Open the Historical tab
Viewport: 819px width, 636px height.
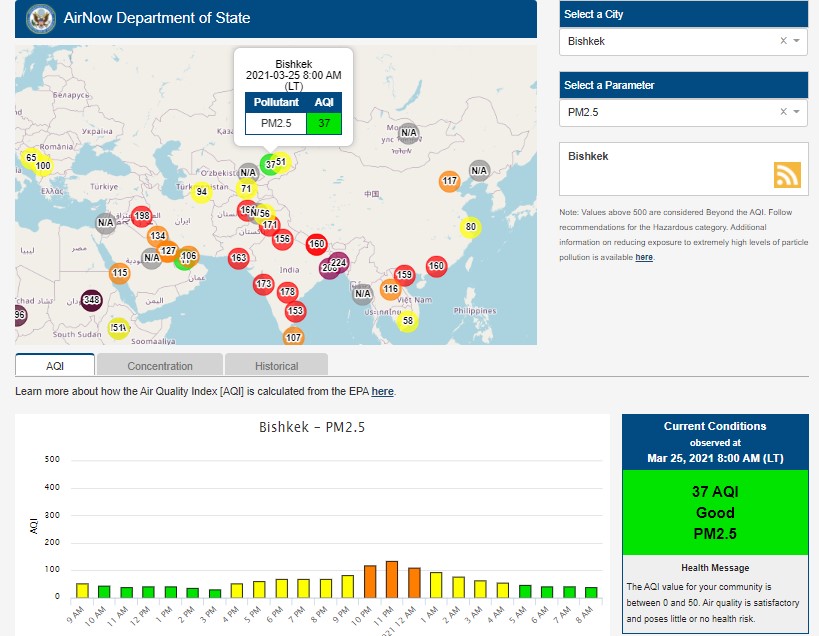276,366
